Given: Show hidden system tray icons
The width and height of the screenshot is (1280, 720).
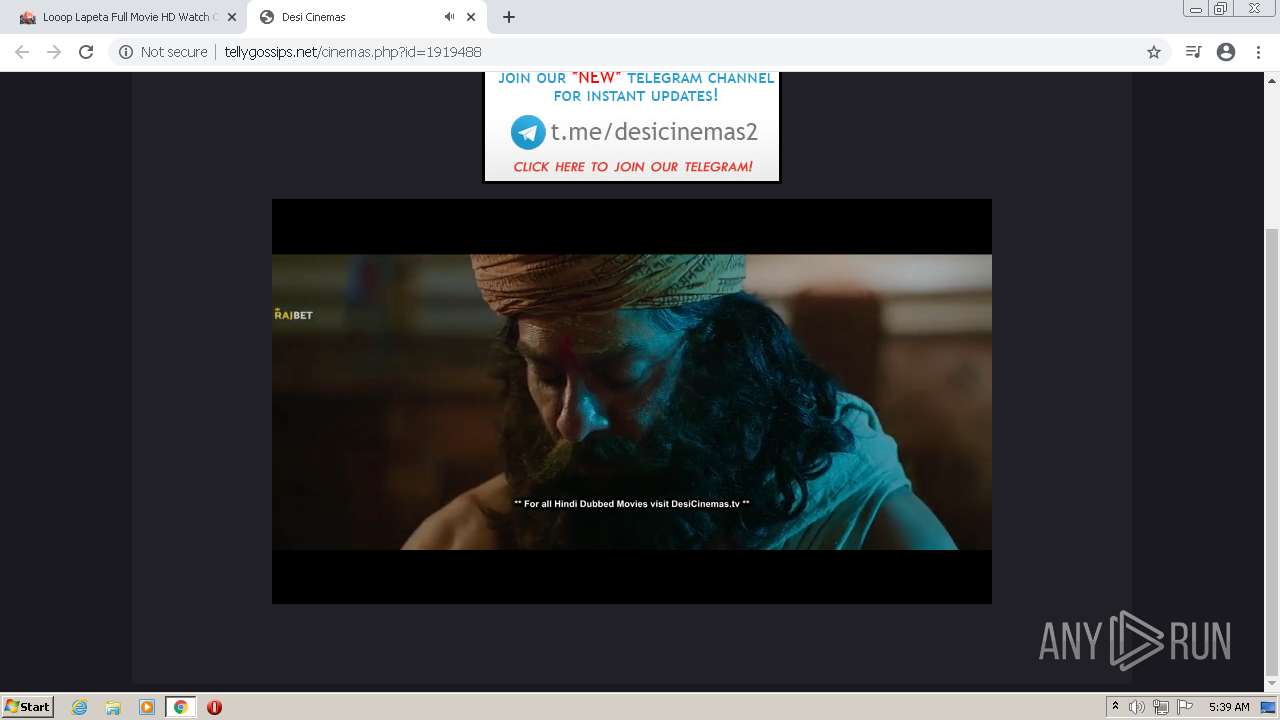Looking at the screenshot, I should click(x=1115, y=707).
